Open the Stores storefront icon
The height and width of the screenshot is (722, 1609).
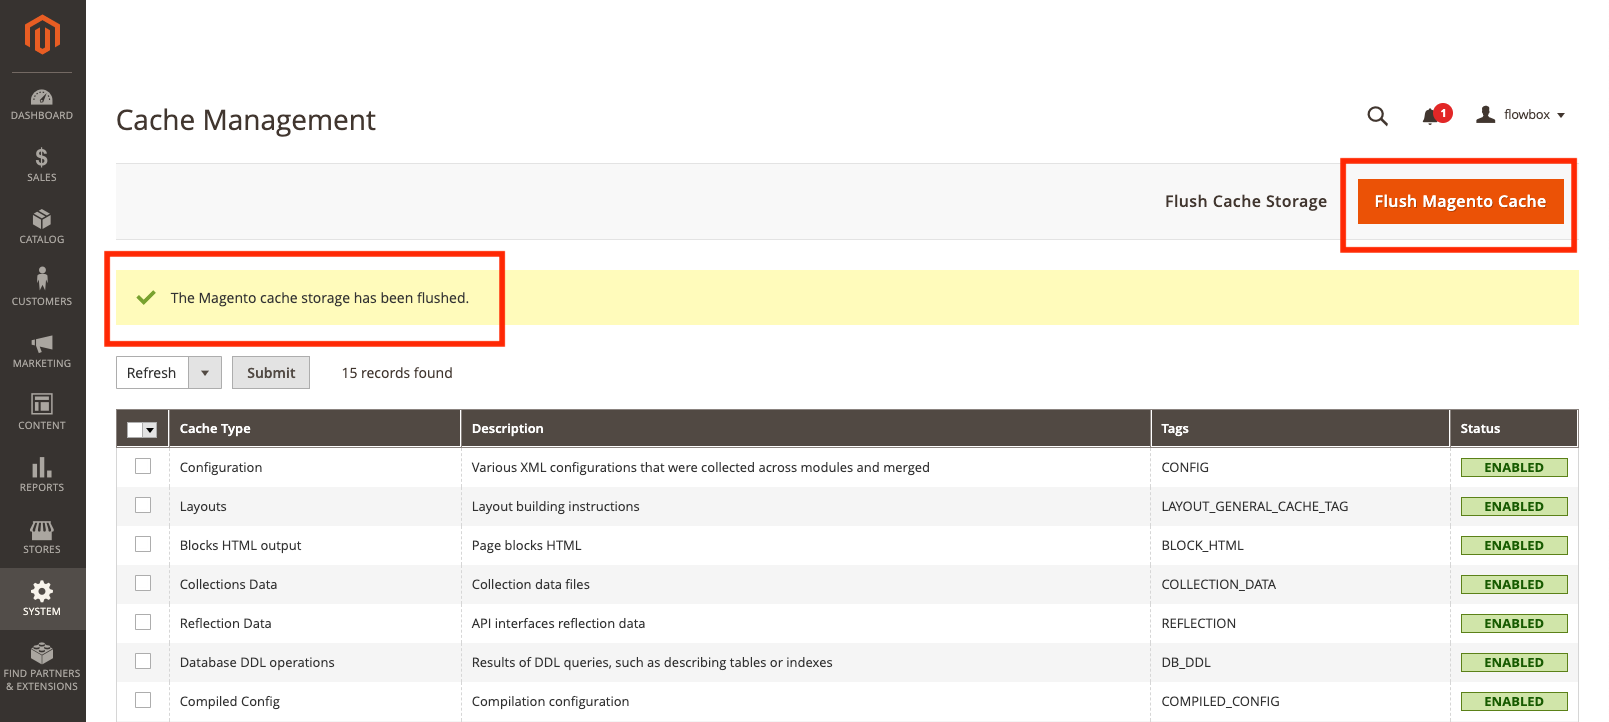[42, 529]
